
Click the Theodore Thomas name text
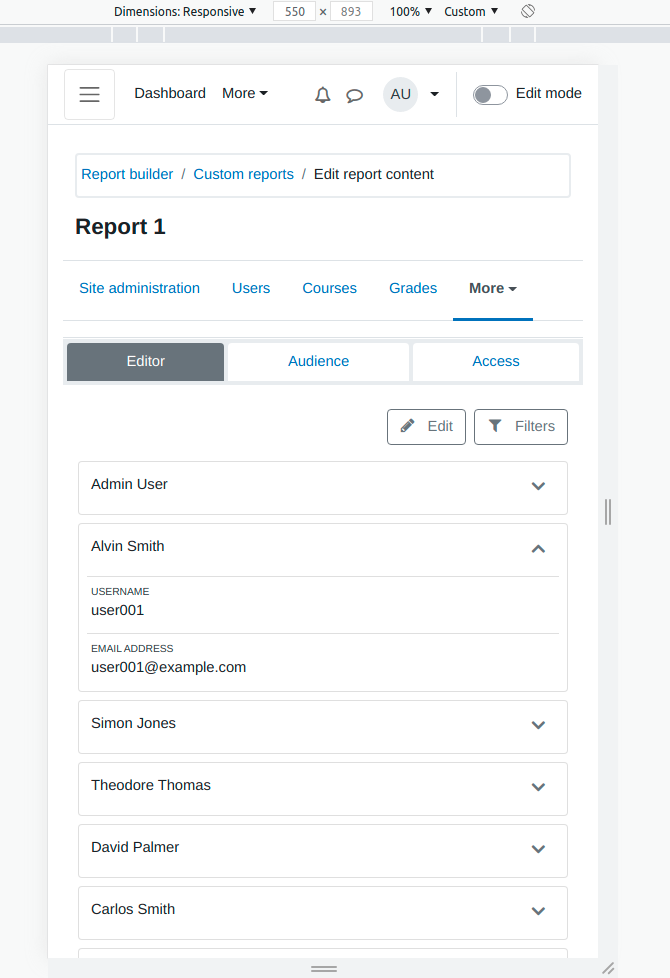[x=151, y=785]
